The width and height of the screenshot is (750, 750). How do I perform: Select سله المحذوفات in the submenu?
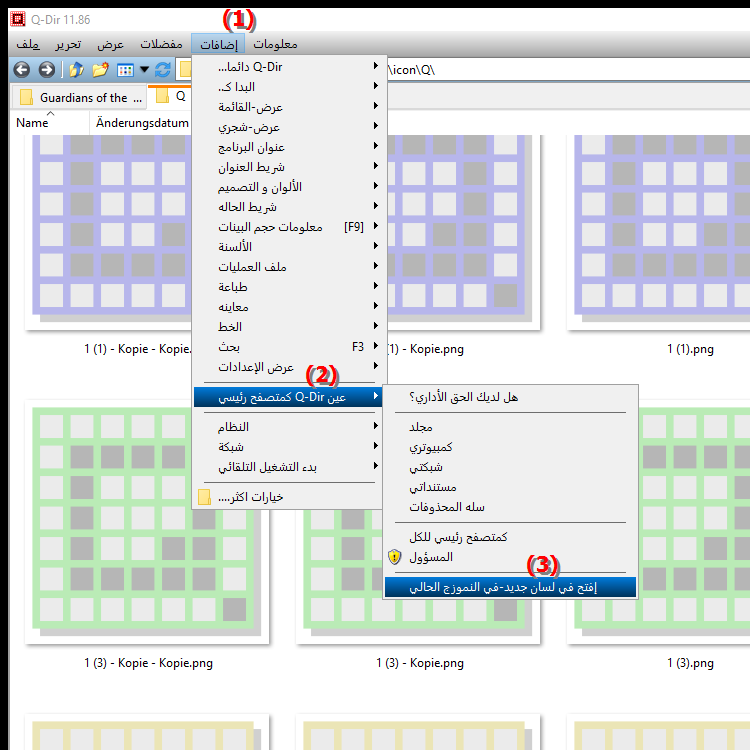pyautogui.click(x=510, y=507)
